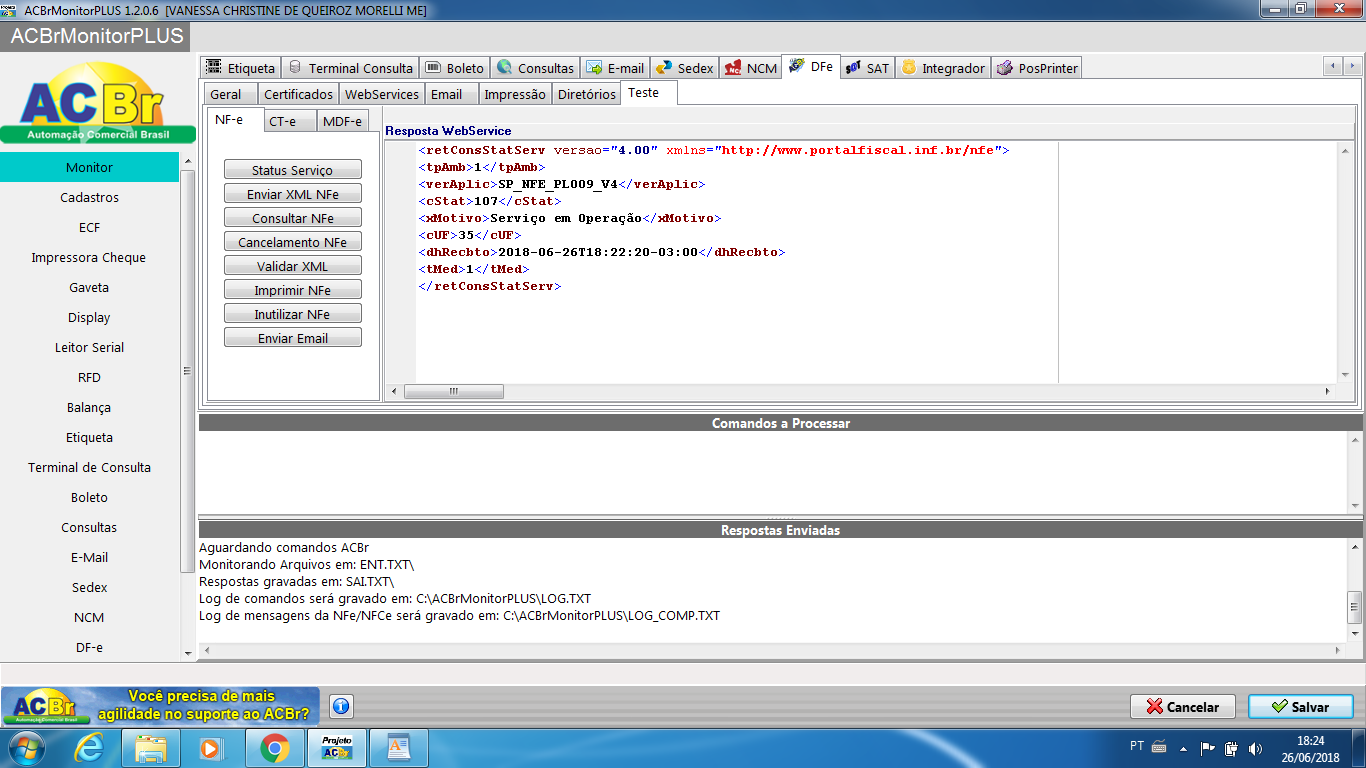
Task: Open the MDF-e test tab
Action: pos(343,121)
